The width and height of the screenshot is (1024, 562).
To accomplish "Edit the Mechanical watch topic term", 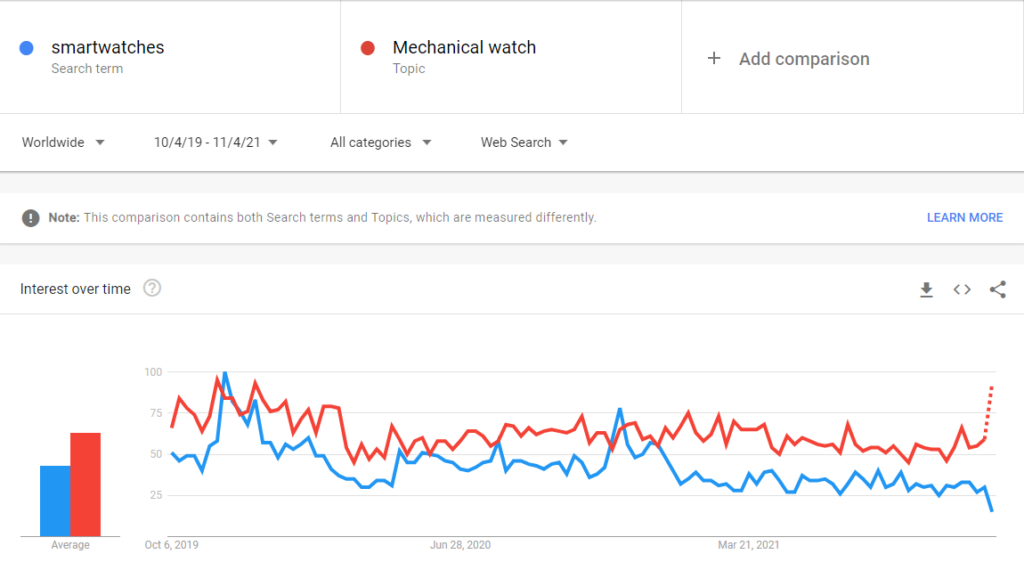I will [x=464, y=48].
